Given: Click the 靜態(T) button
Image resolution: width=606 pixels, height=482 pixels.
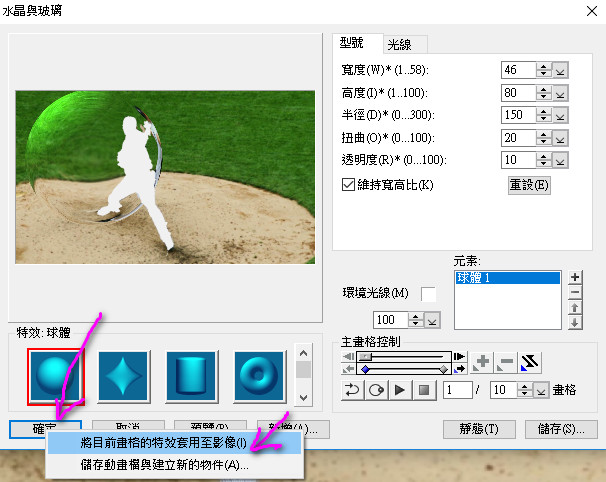Looking at the screenshot, I should tap(479, 429).
